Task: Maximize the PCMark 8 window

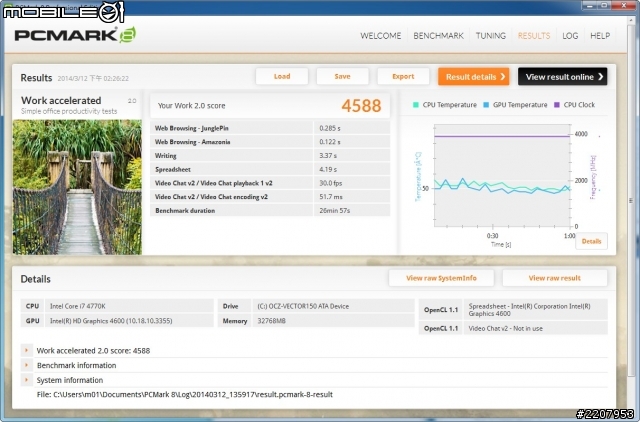Action: 604,5
